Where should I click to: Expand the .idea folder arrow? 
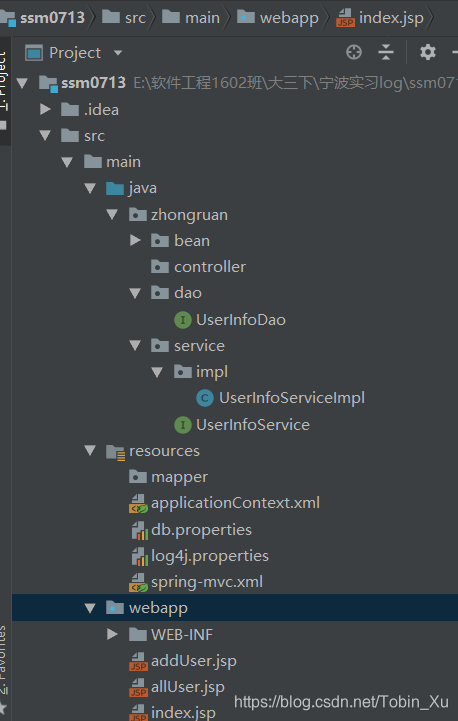pos(45,109)
